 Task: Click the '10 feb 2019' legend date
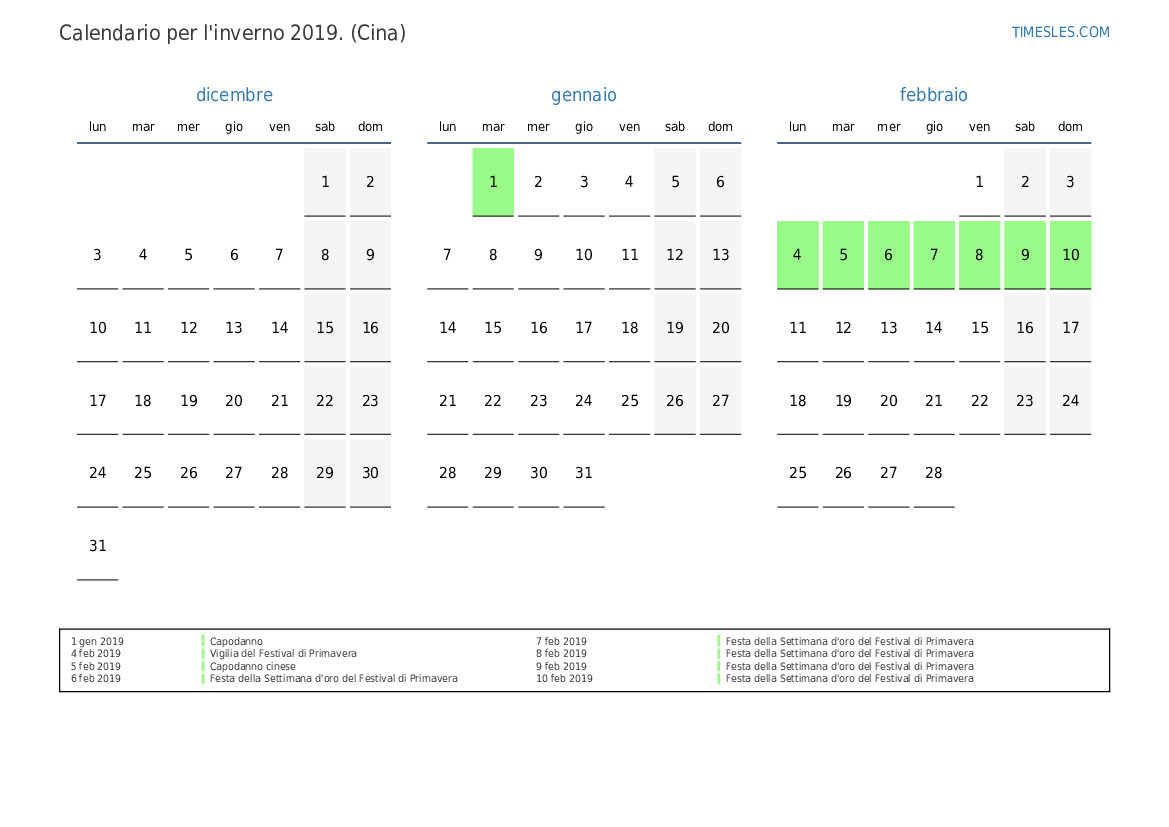pos(564,679)
